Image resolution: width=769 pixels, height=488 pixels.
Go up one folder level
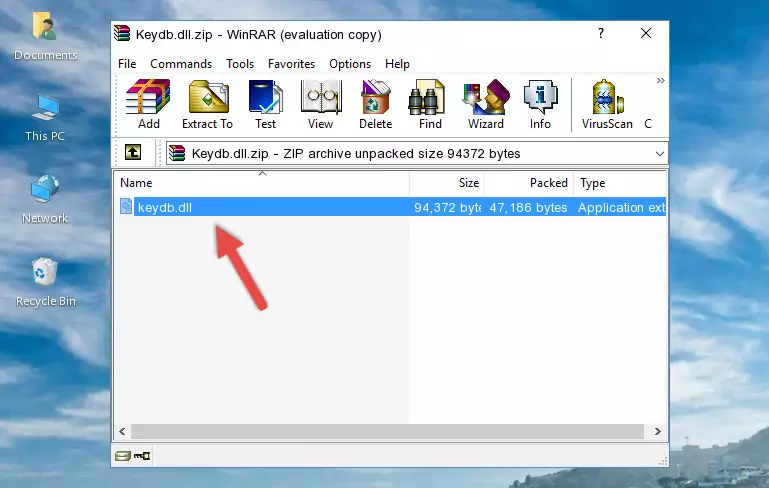[133, 153]
